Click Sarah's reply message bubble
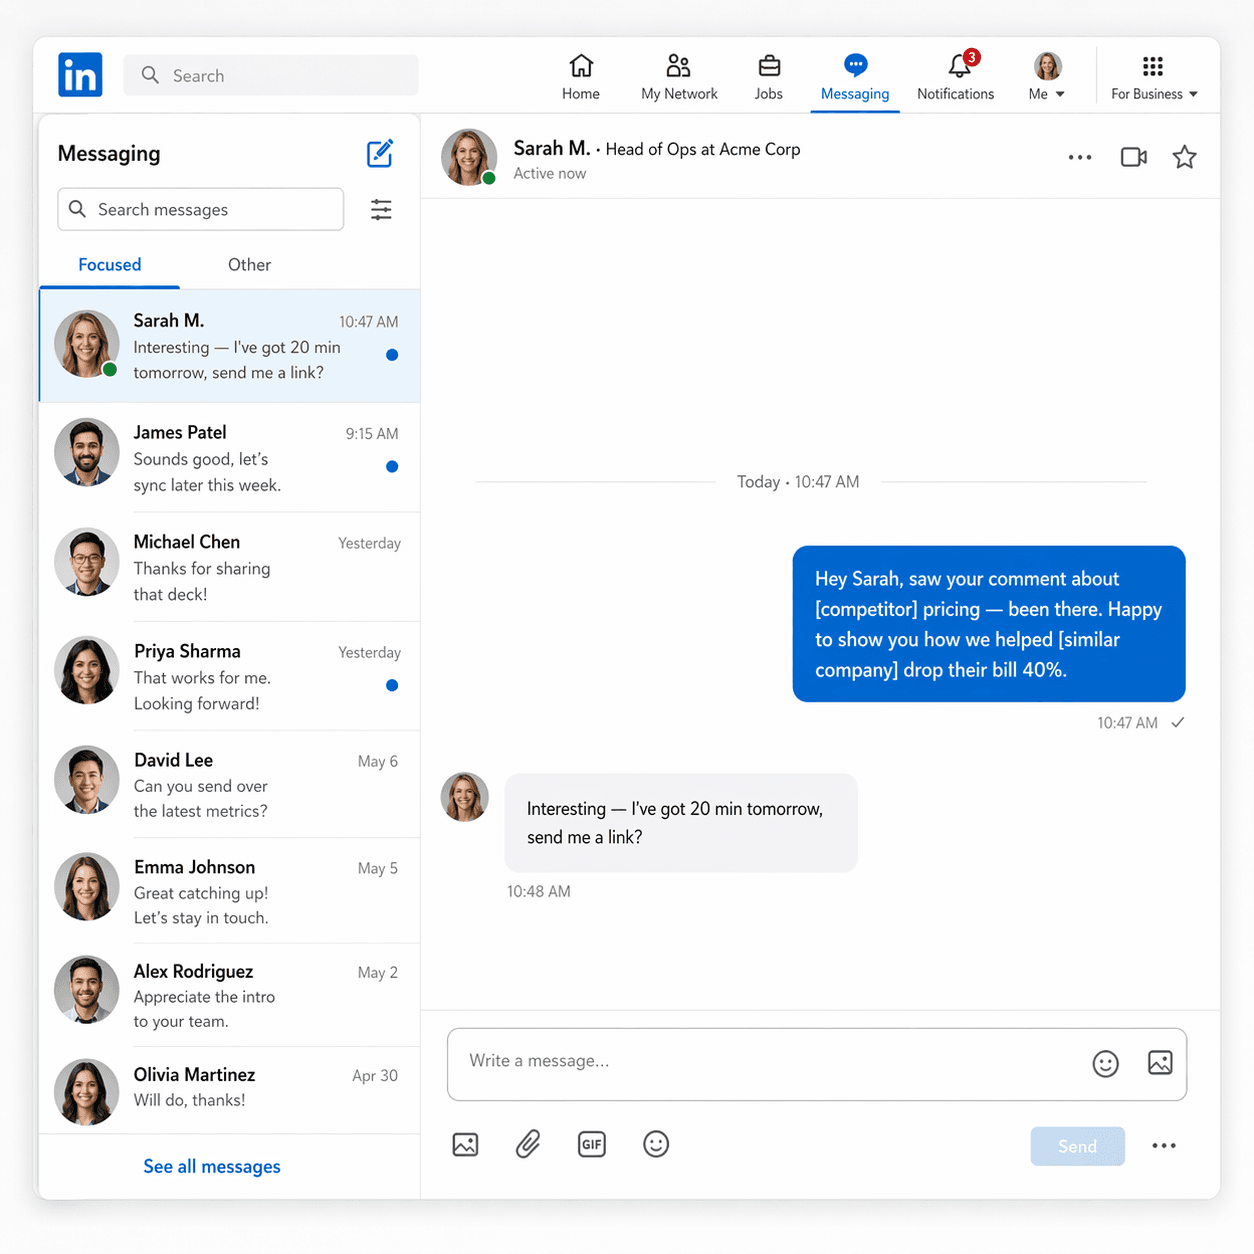Viewport: 1254px width, 1254px height. click(x=681, y=823)
